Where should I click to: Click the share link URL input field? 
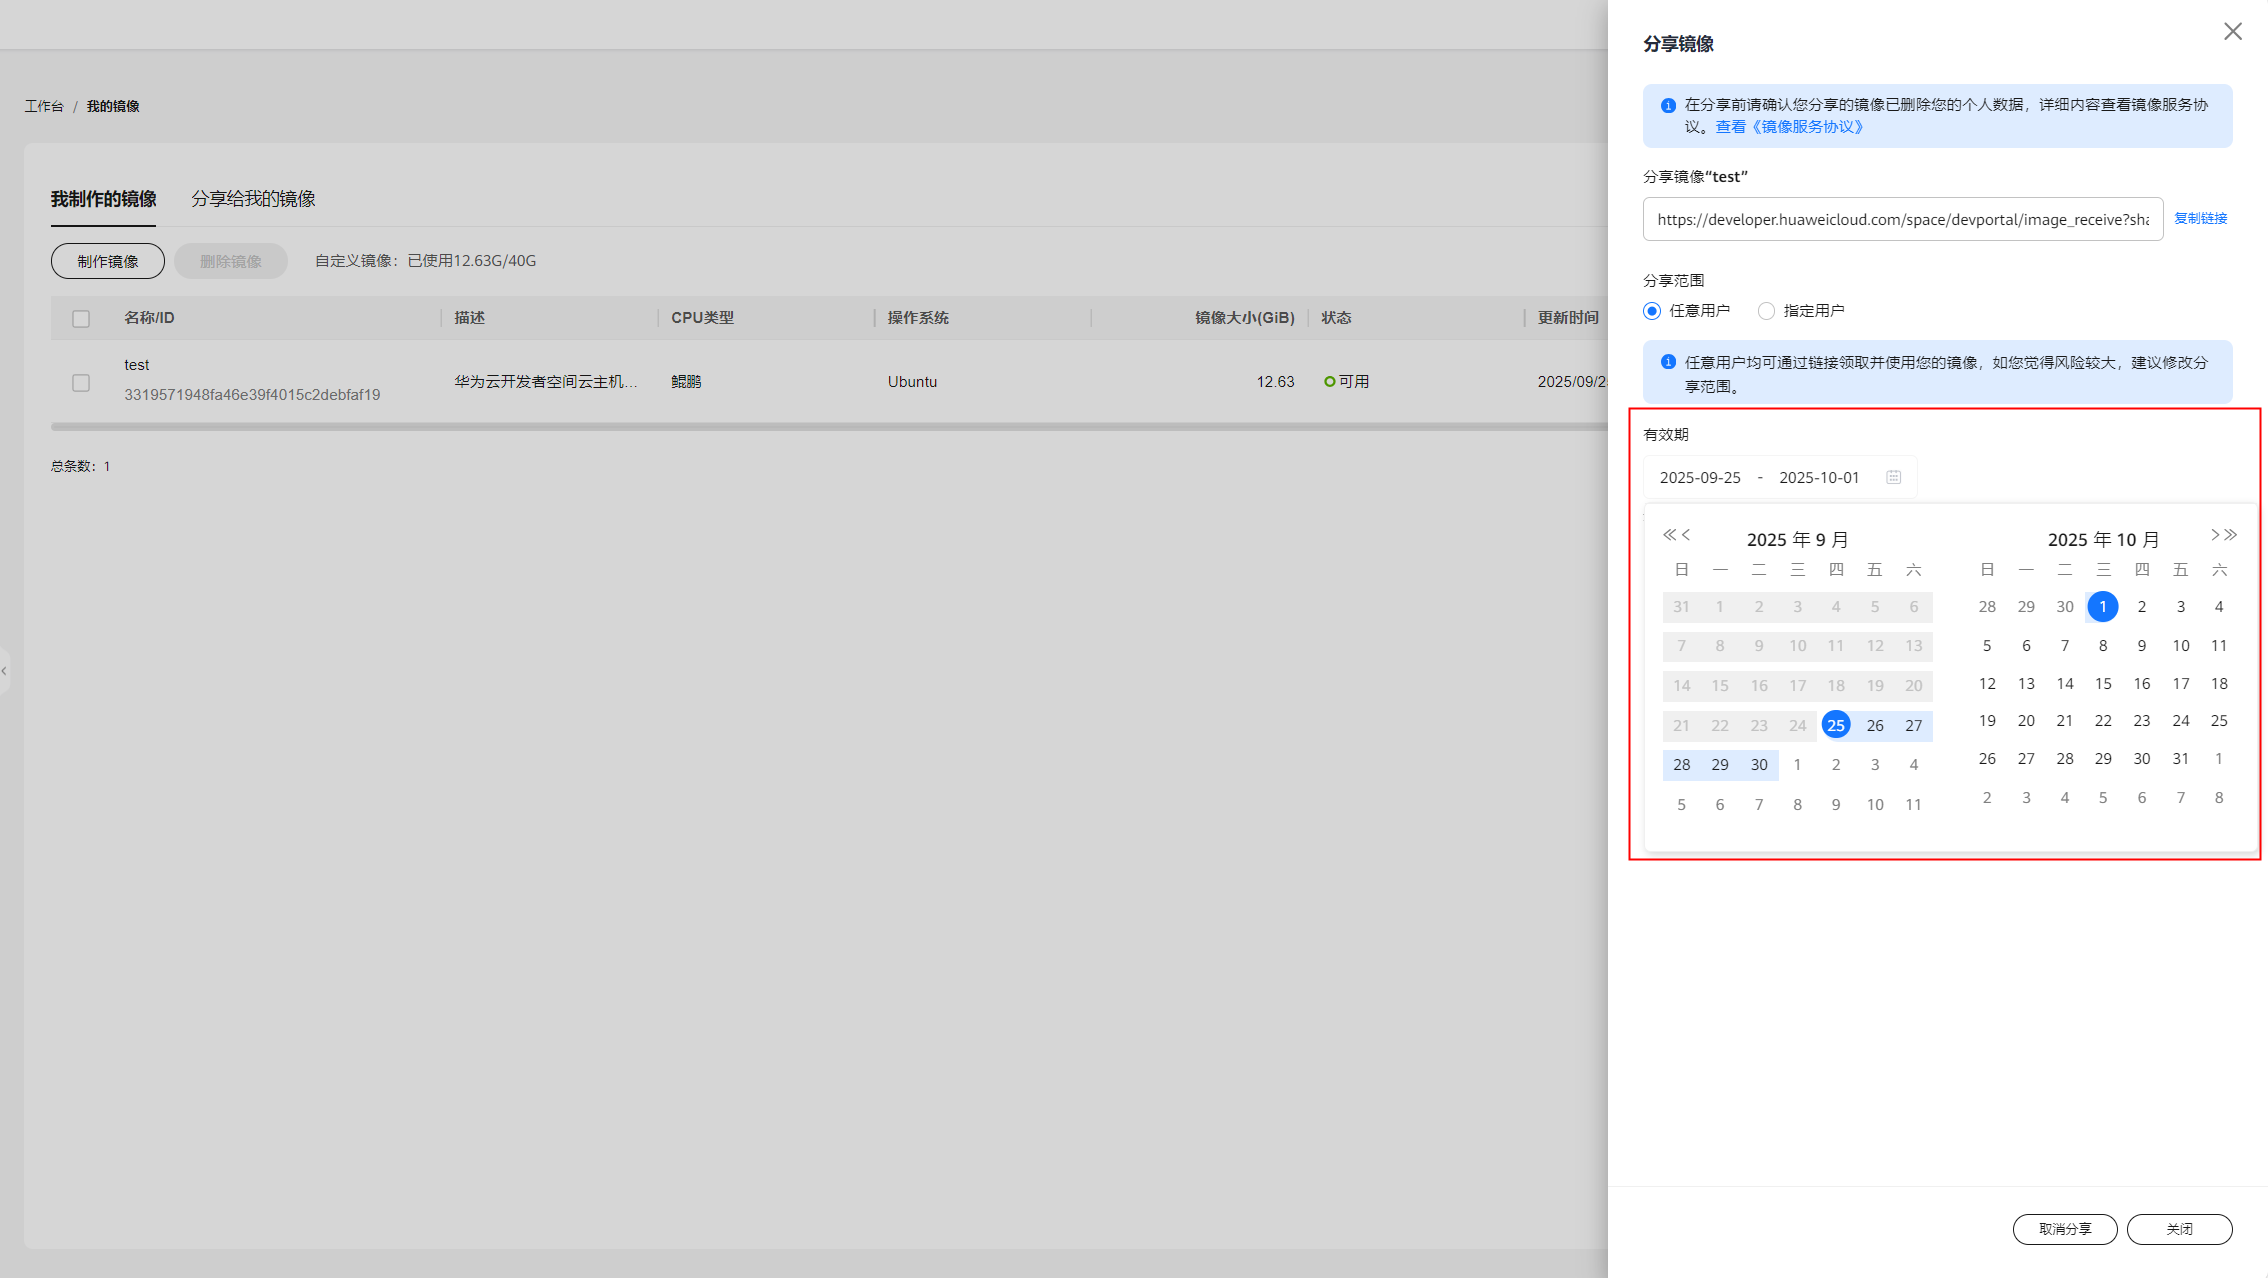(1902, 219)
